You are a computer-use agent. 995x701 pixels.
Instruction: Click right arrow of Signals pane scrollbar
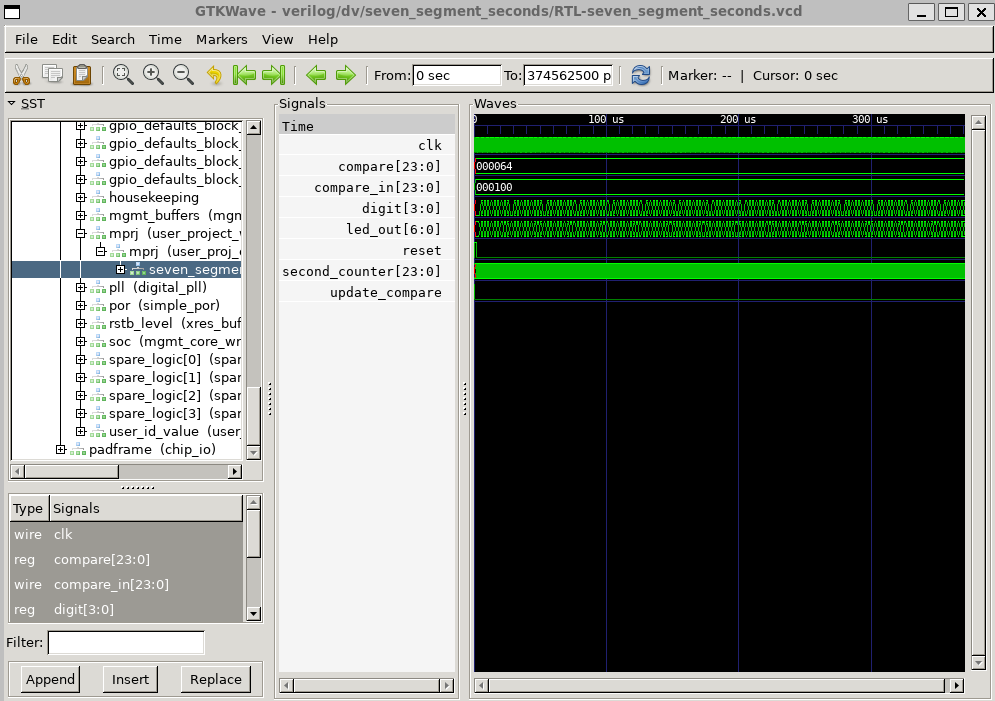pos(447,685)
